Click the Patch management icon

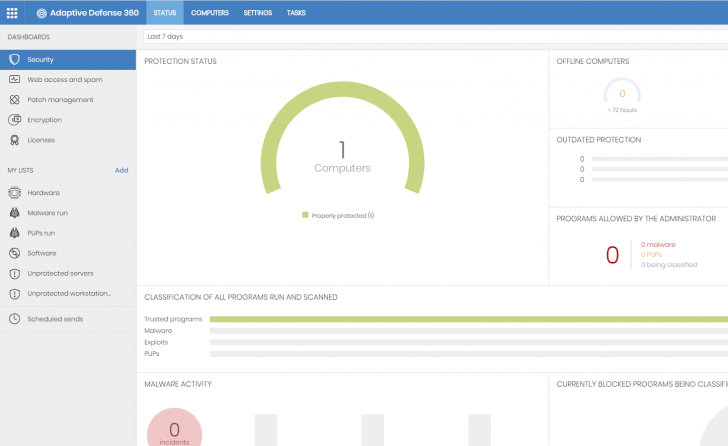pos(14,100)
